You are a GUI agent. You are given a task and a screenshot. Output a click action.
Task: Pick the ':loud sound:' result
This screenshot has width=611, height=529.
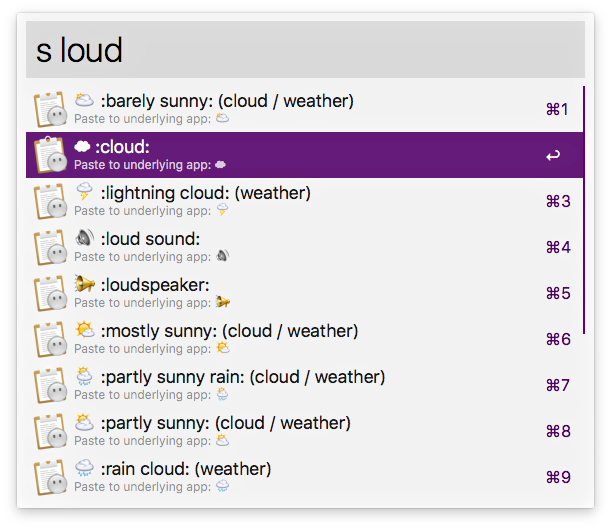[304, 247]
